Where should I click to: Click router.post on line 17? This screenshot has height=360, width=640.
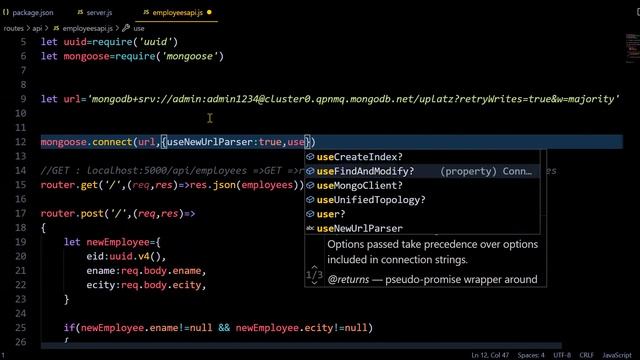(x=72, y=213)
